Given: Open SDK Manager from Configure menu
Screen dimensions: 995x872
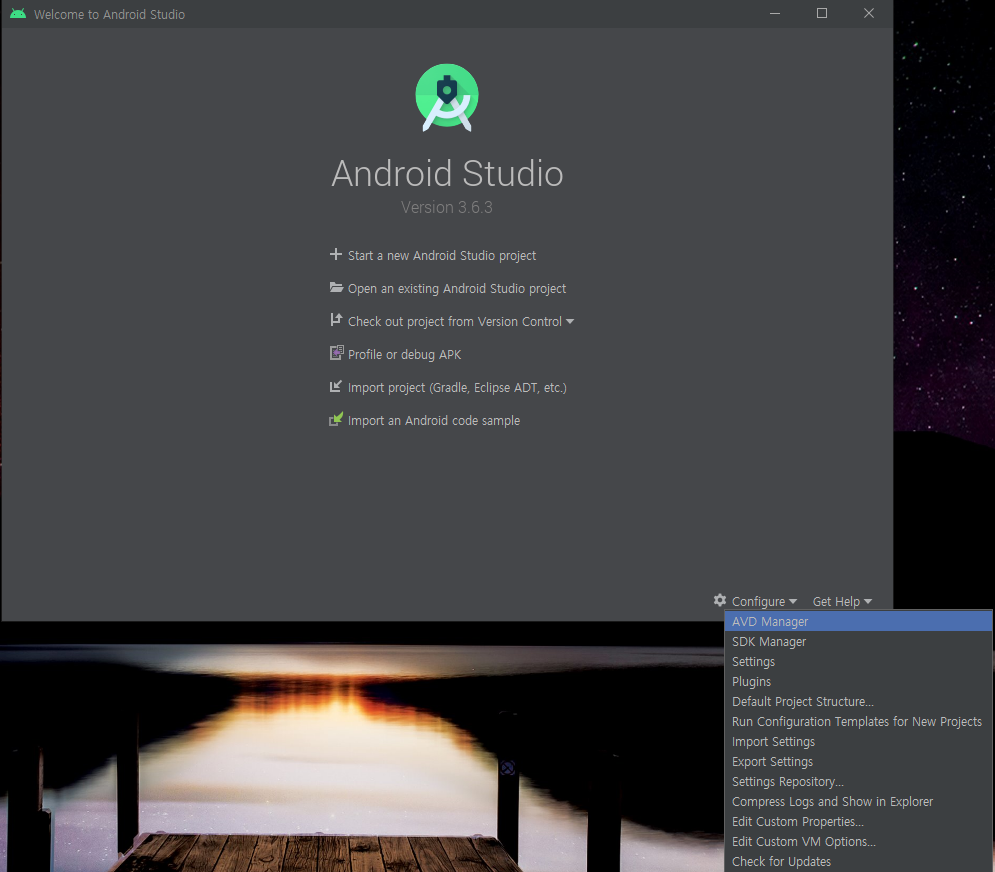Looking at the screenshot, I should (x=858, y=642).
